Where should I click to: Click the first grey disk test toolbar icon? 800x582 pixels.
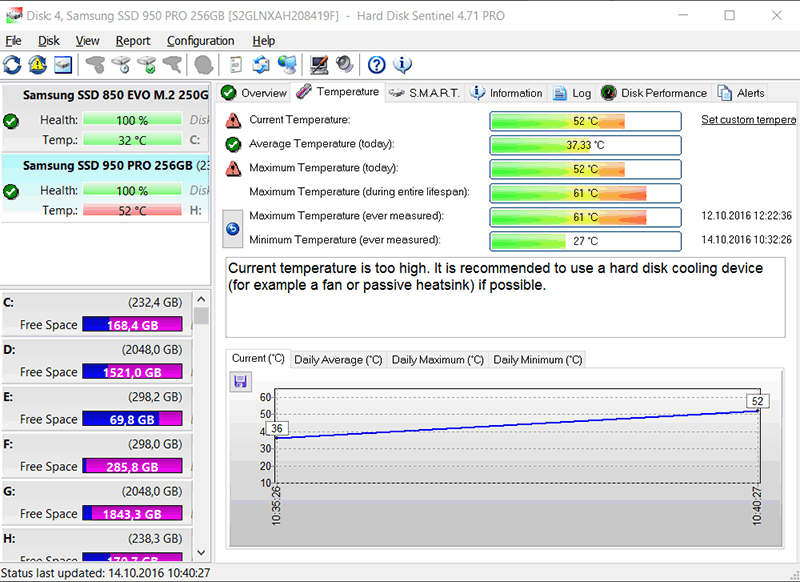pos(95,65)
